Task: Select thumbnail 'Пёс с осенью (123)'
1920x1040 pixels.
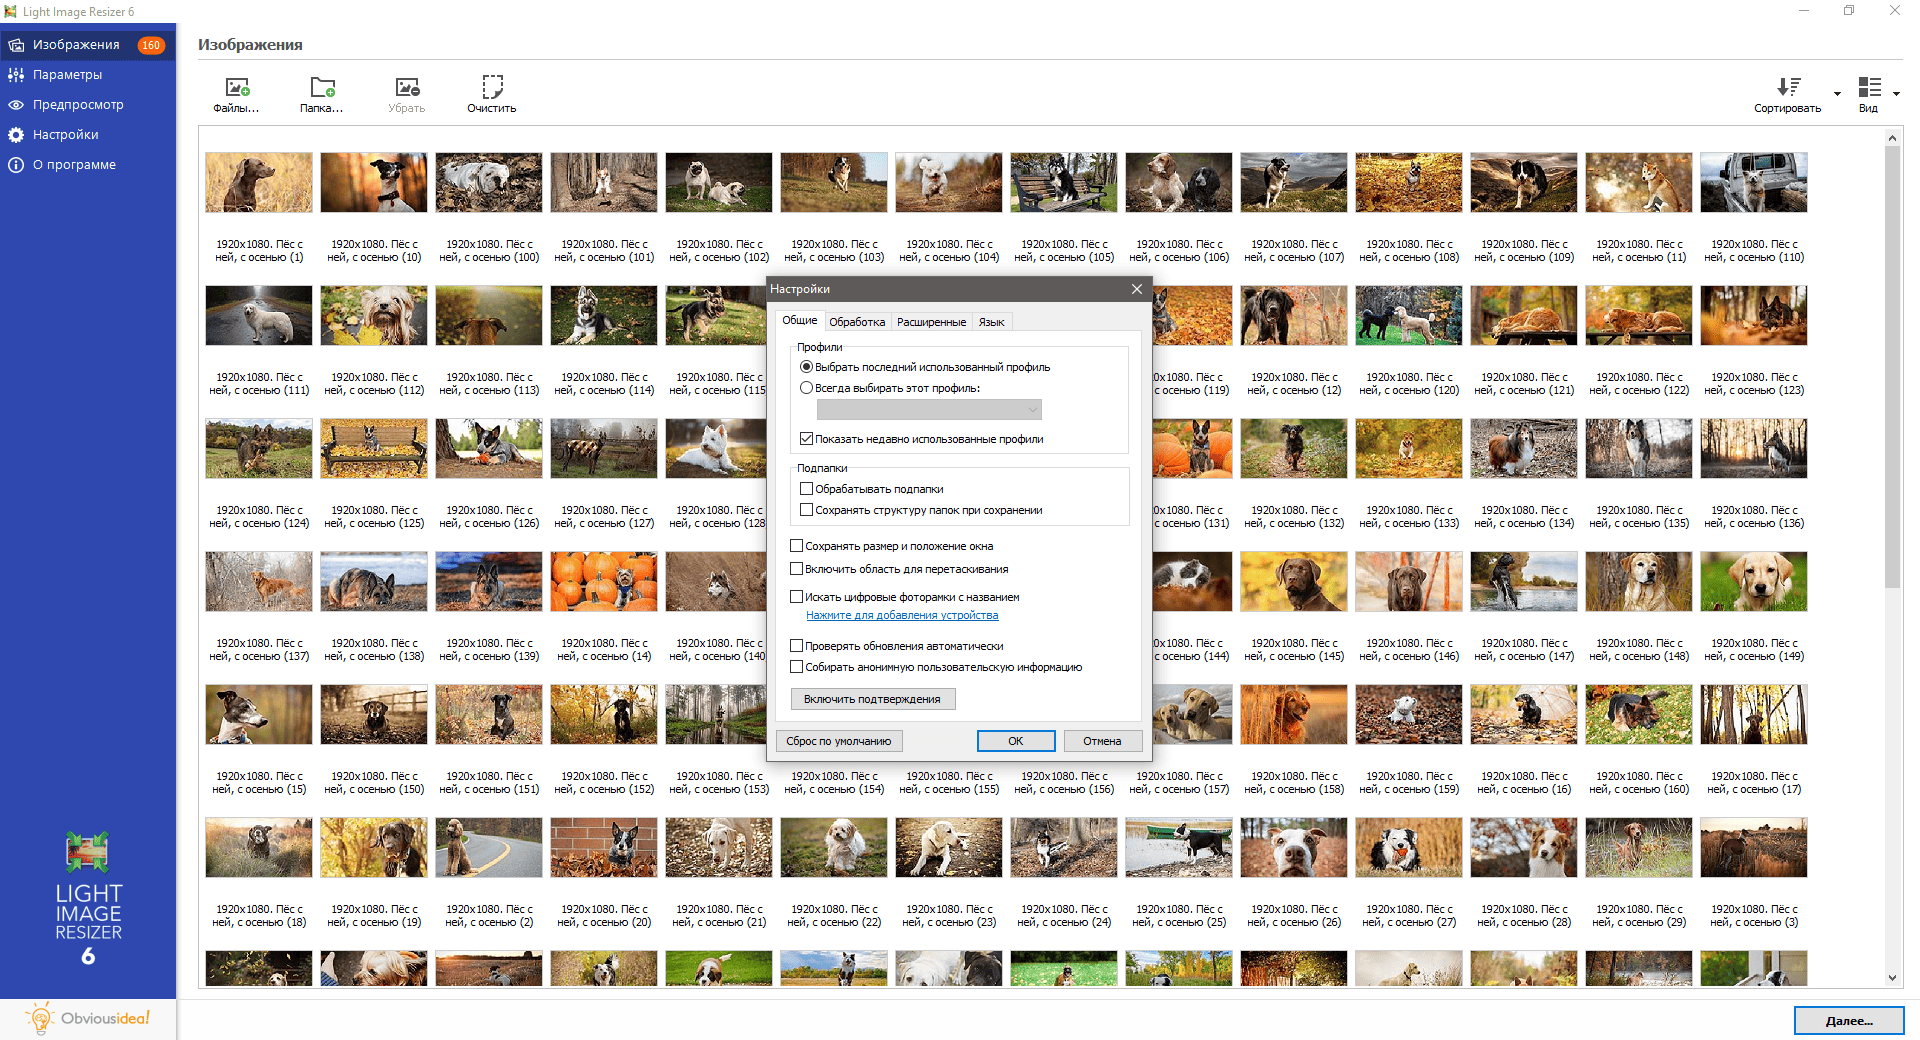Action: coord(1754,316)
